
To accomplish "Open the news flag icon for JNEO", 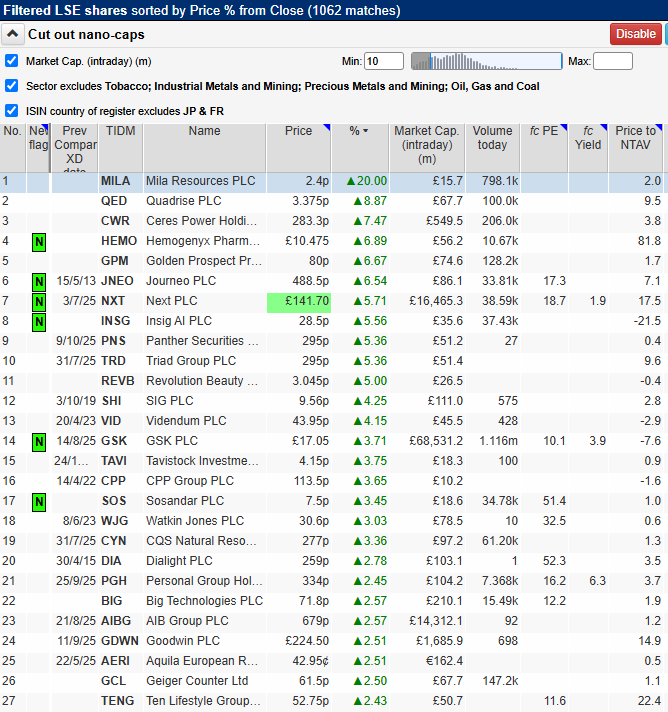I will [39, 282].
